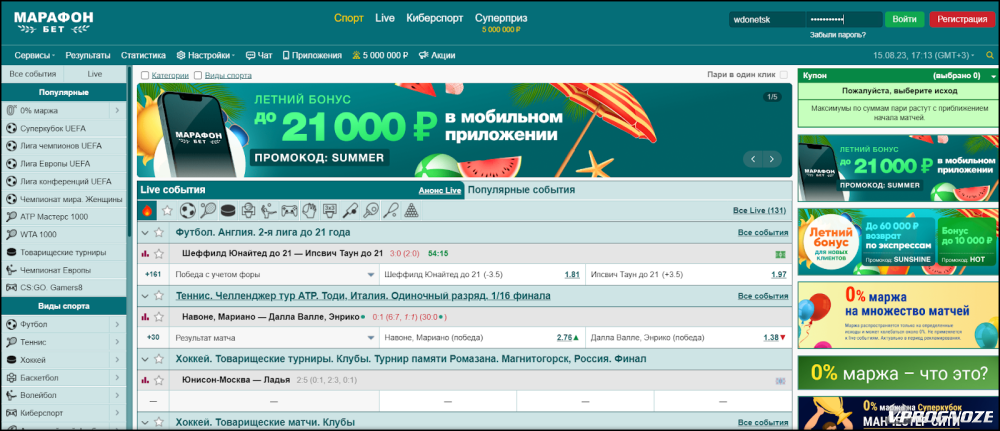Select the fire popular live events icon
Image resolution: width=1000 pixels, height=431 pixels.
pos(147,210)
